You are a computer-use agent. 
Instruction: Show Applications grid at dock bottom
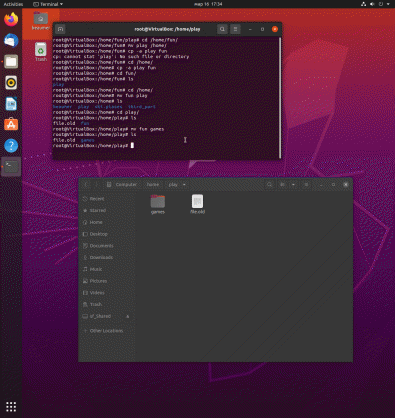[x=11, y=407]
